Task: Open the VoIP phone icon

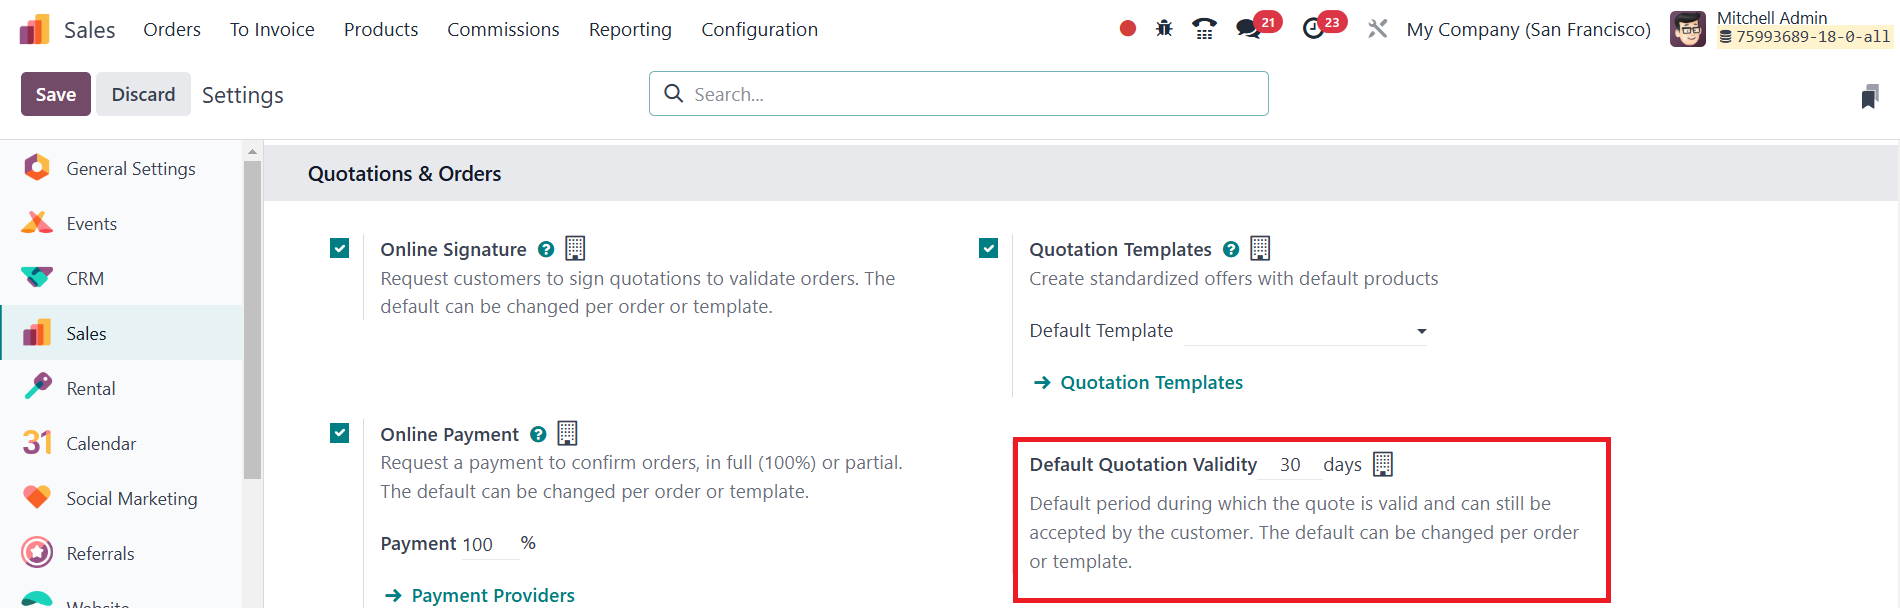Action: (1204, 29)
